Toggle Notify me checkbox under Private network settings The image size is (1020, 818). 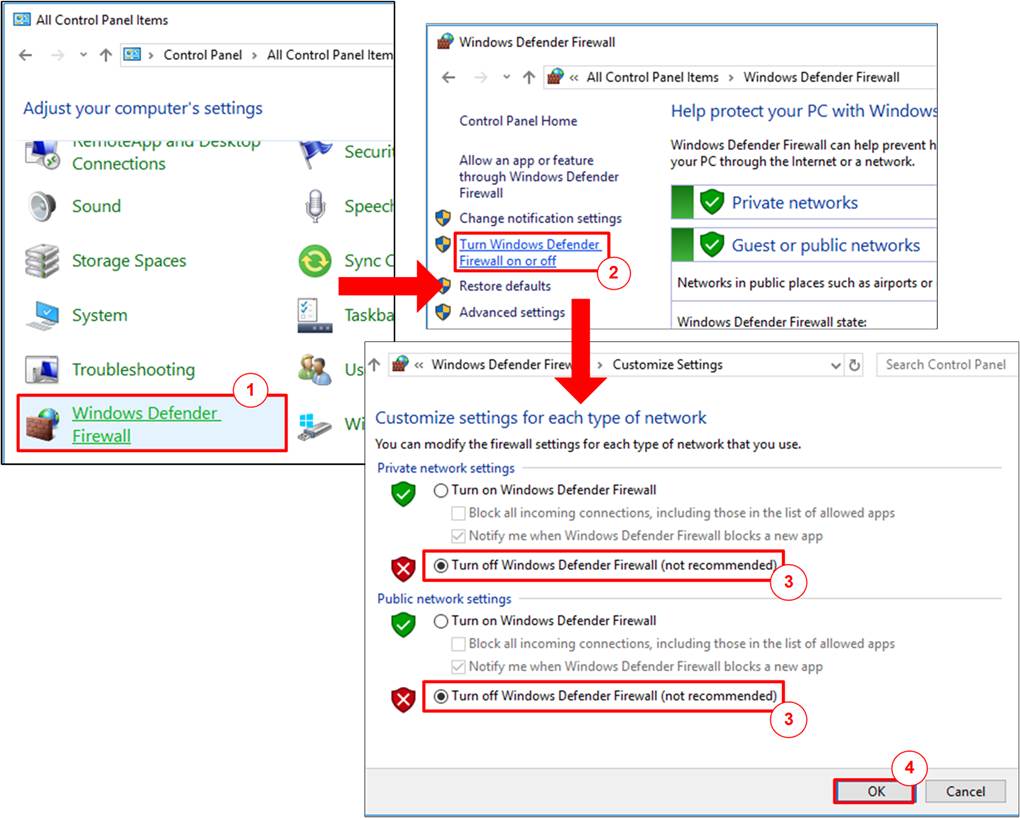(x=459, y=536)
